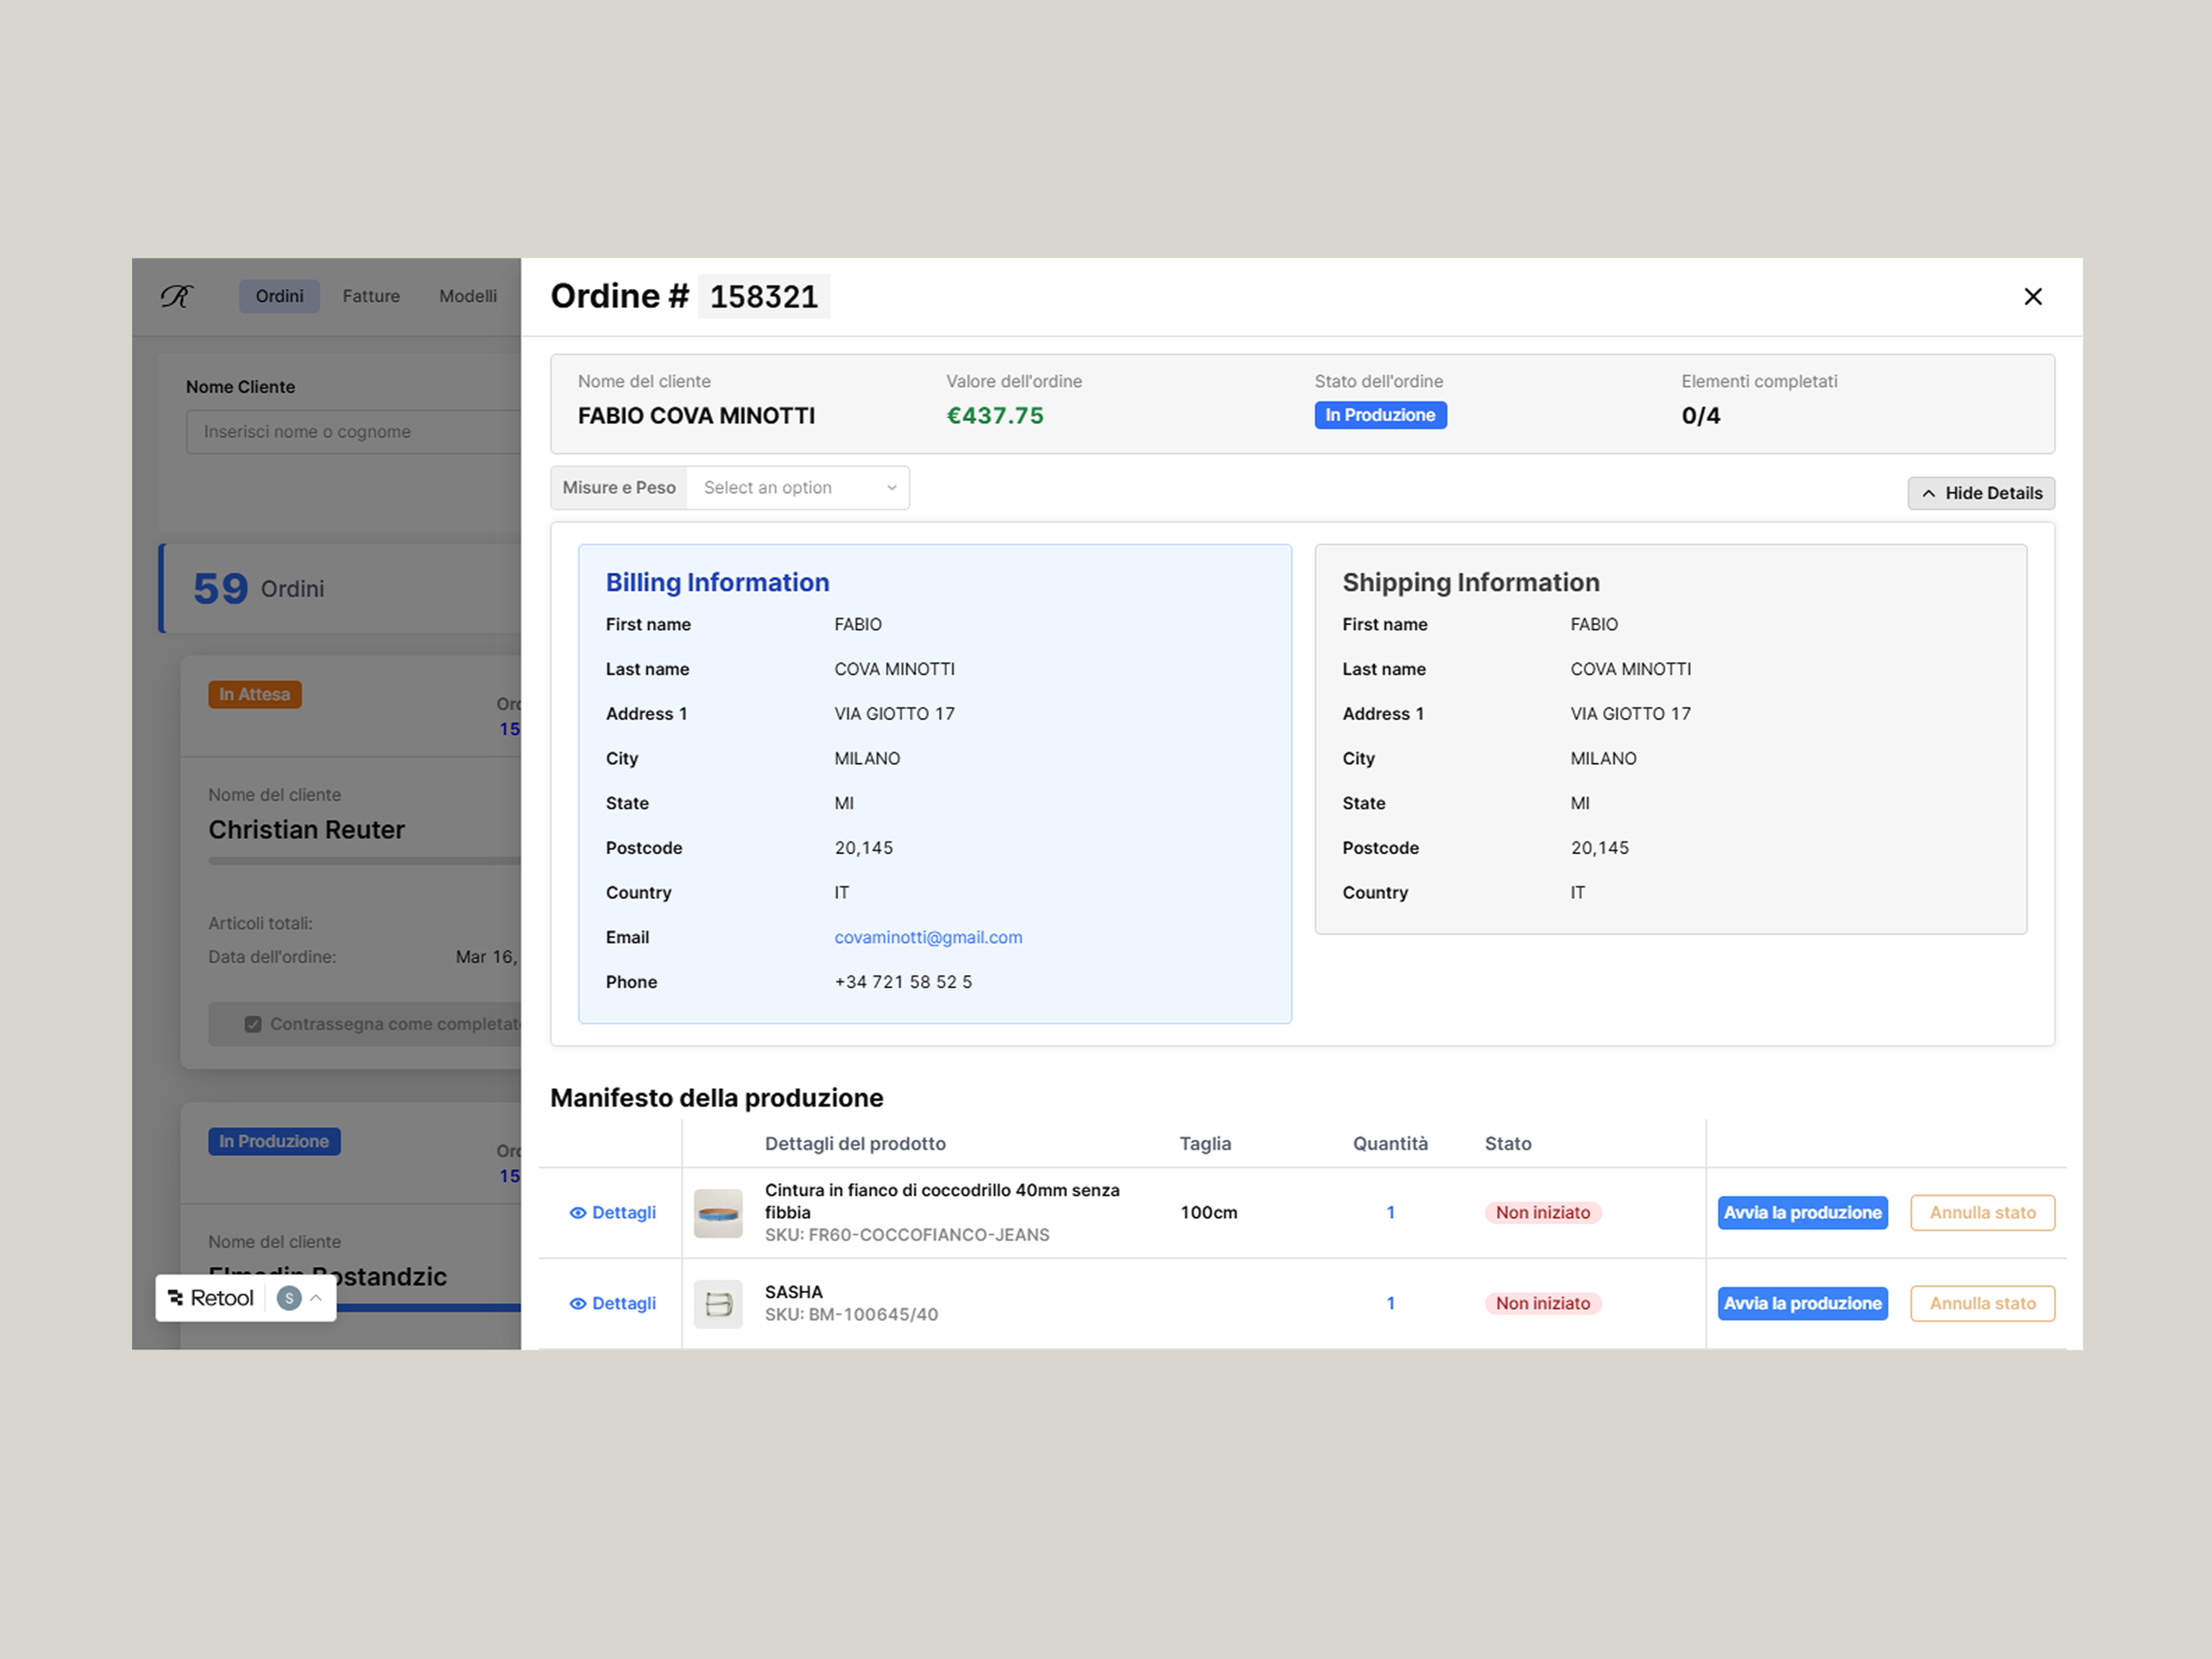Click the R script logo icon
This screenshot has width=2212, height=1659.
pyautogui.click(x=177, y=296)
